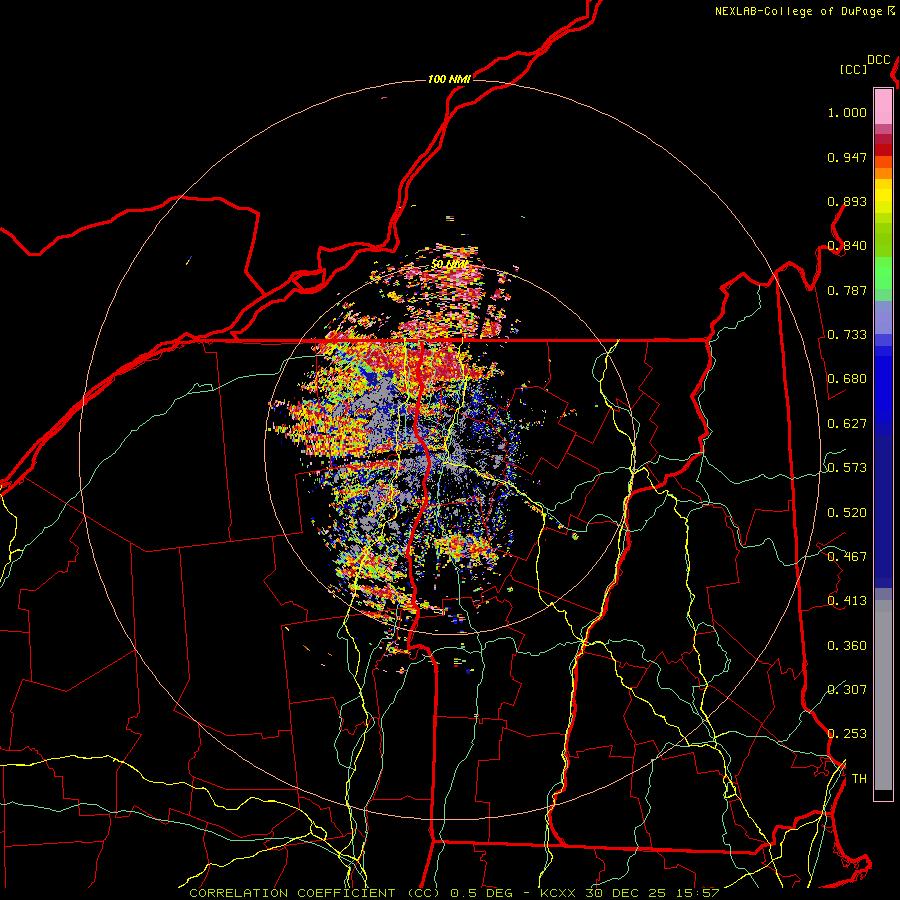Click the 1.000 color scale value
The image size is (900, 900).
tap(847, 113)
